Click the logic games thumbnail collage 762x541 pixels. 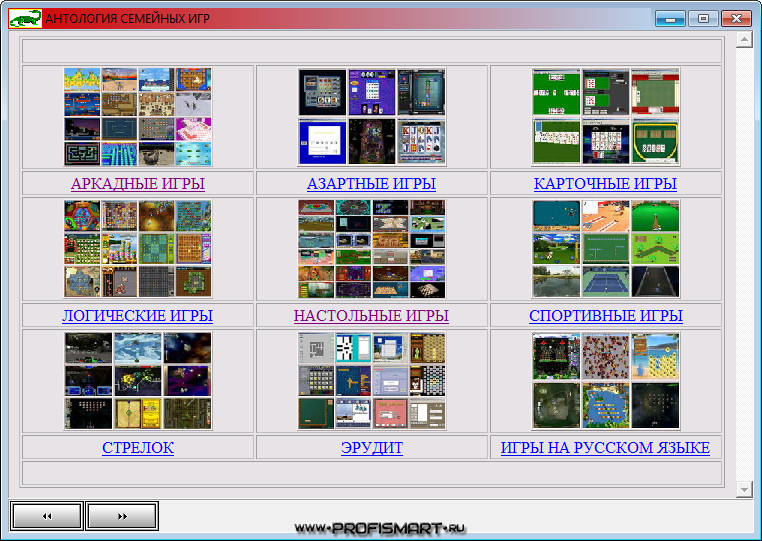(x=138, y=249)
